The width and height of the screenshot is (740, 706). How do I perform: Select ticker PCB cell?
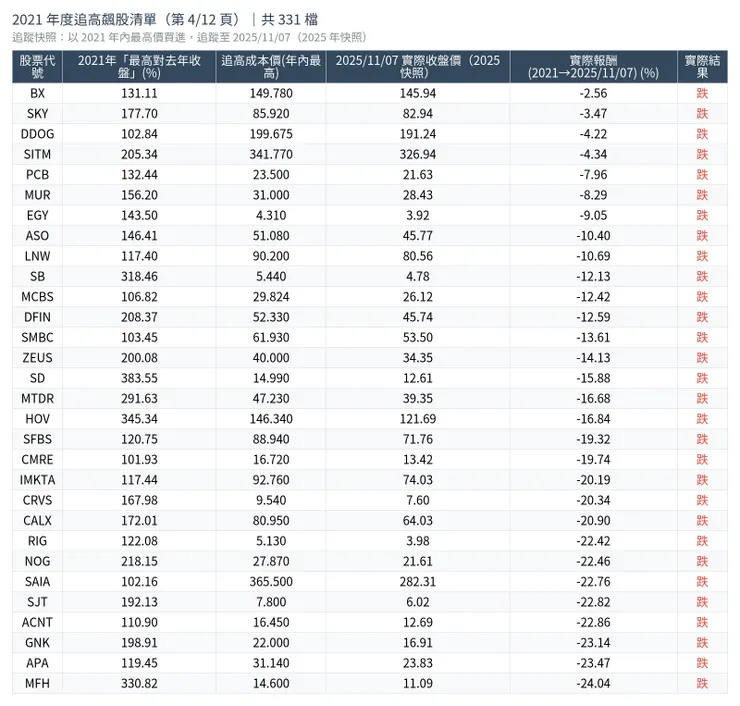click(37, 175)
